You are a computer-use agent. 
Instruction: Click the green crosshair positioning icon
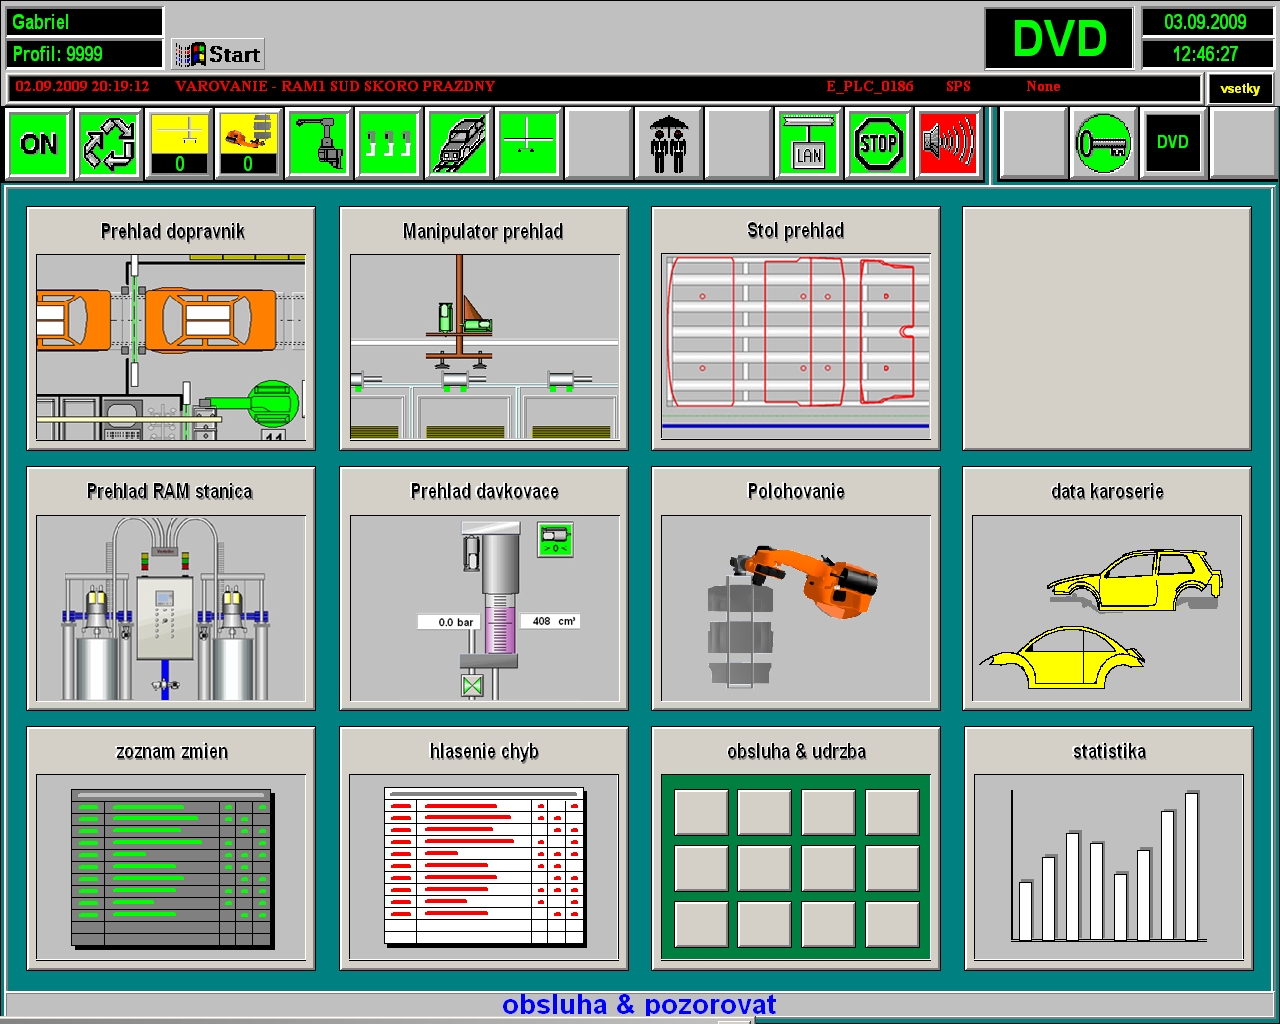point(529,144)
